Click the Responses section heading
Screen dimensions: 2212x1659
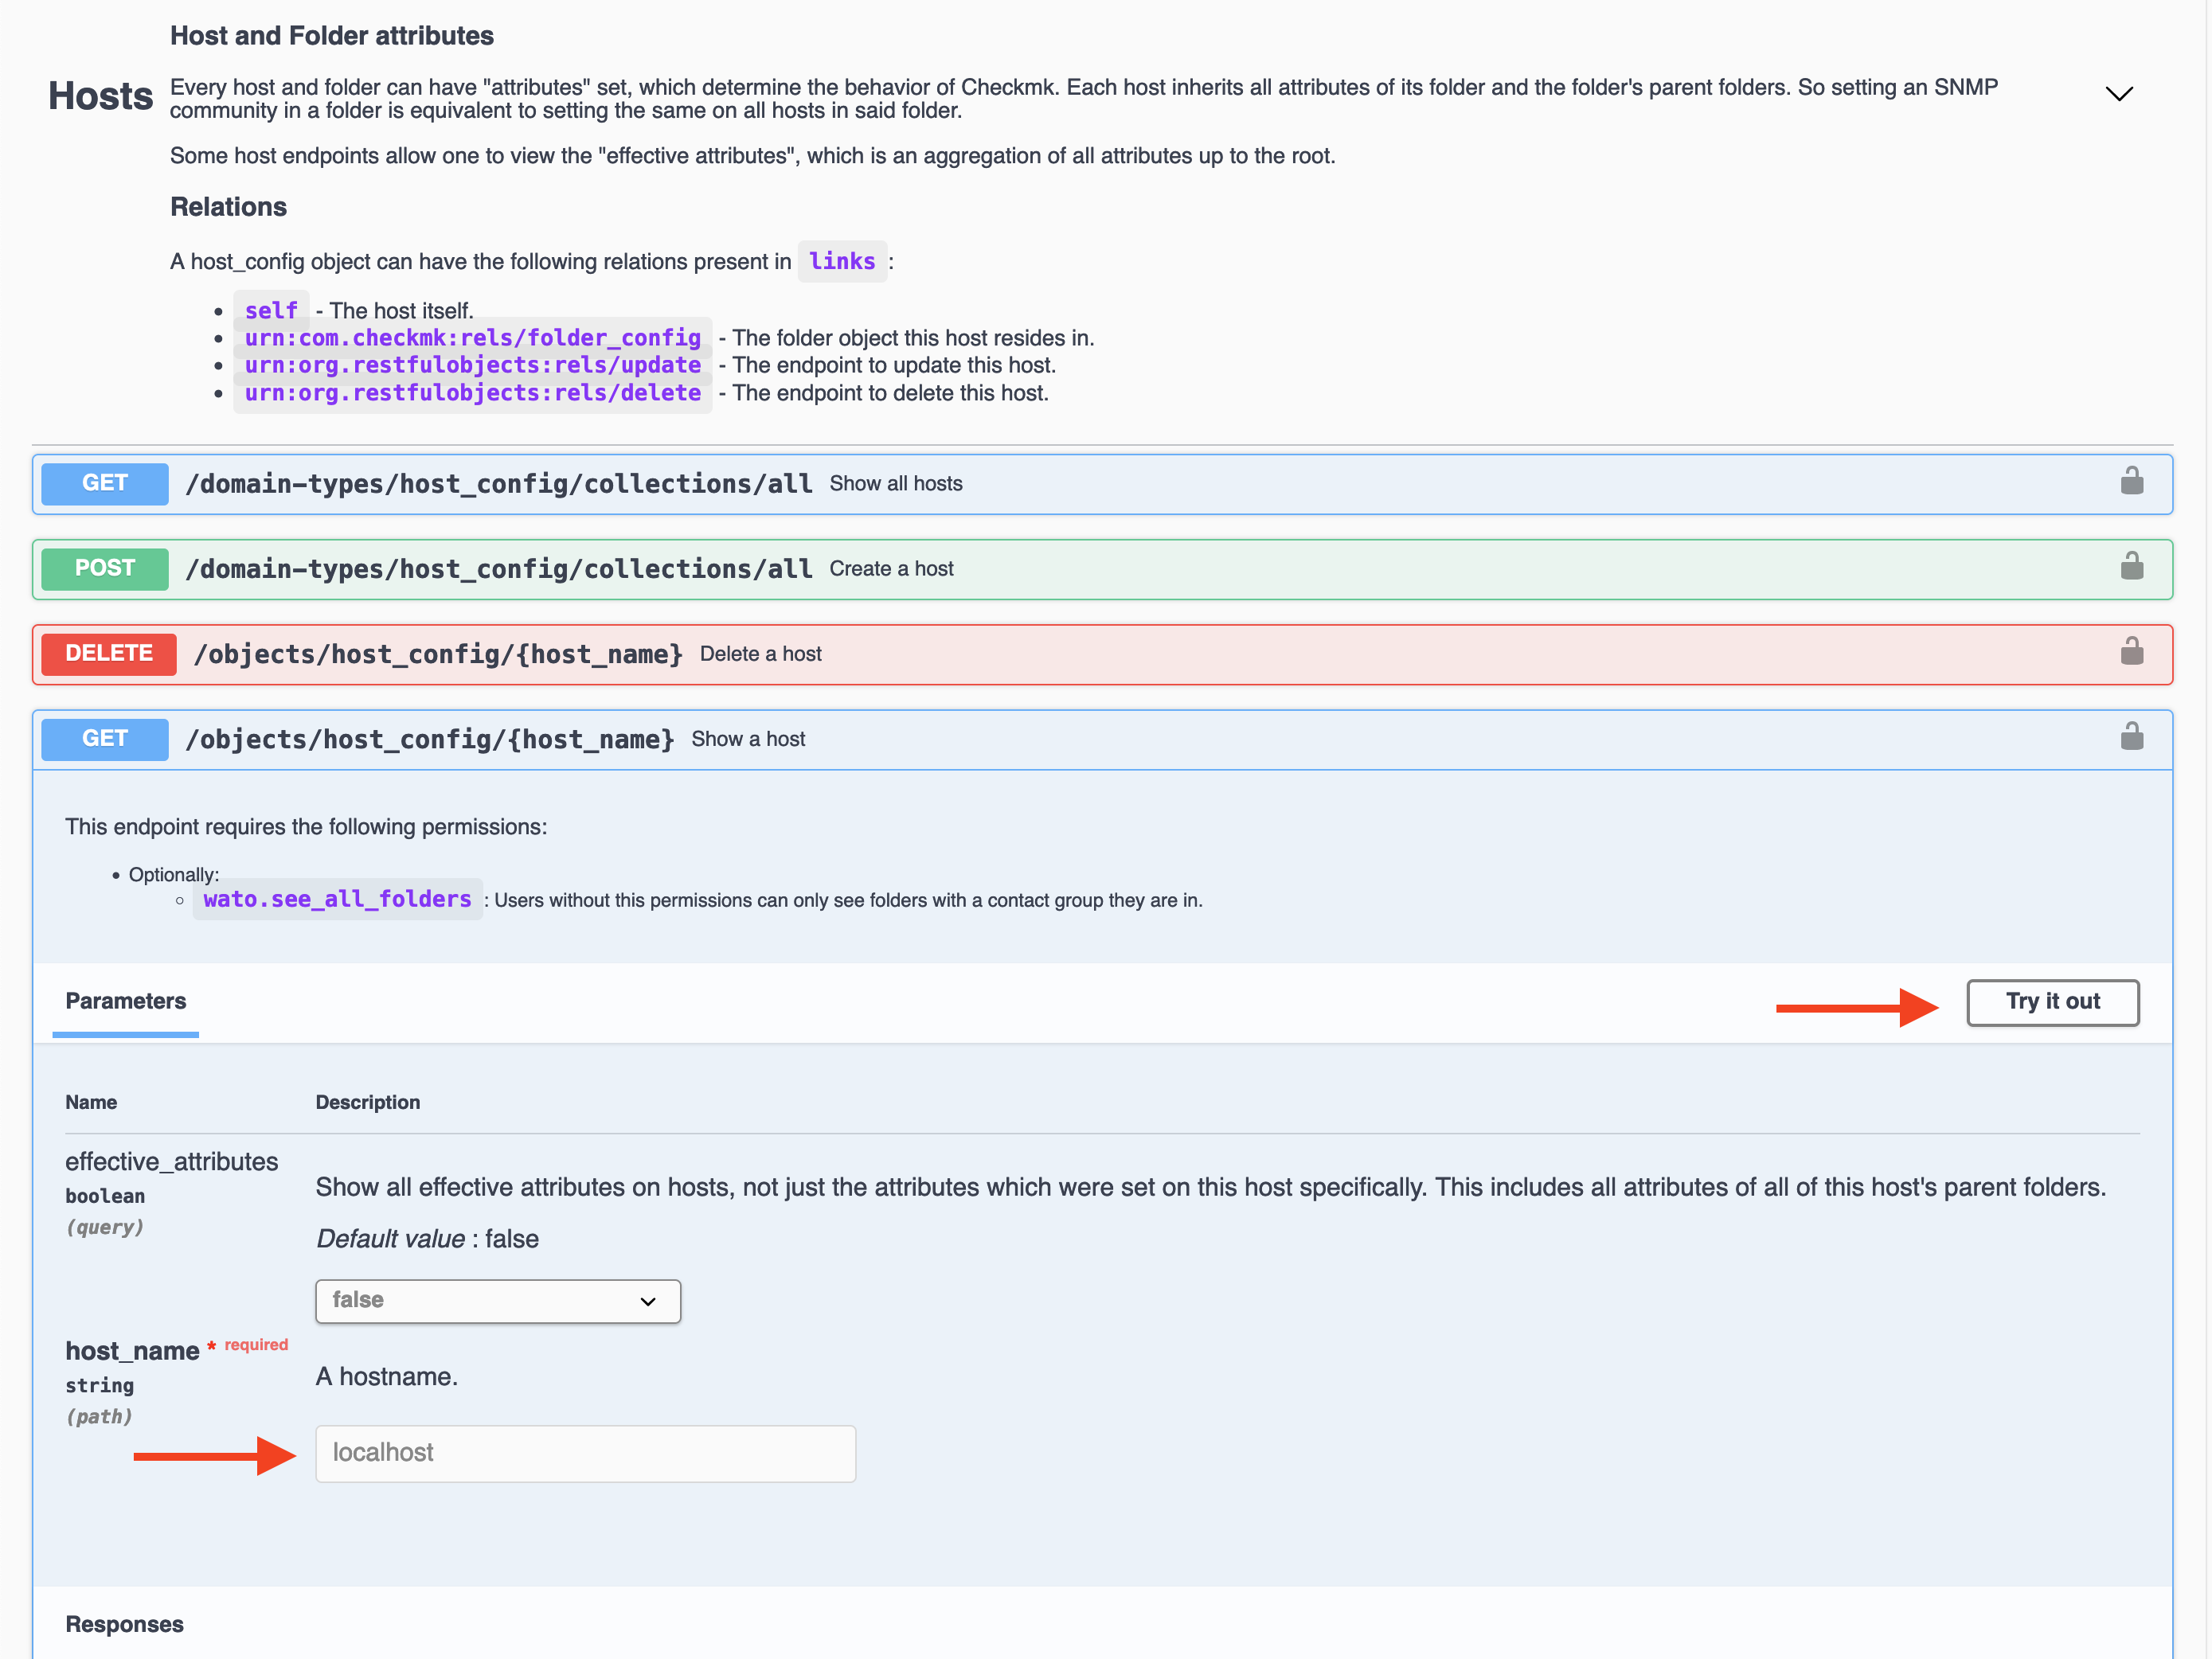(124, 1624)
